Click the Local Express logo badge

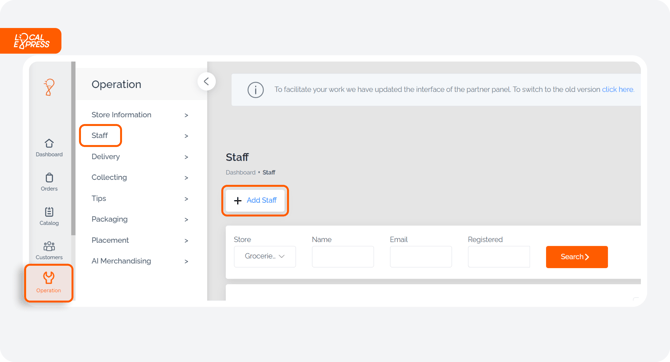[31, 41]
